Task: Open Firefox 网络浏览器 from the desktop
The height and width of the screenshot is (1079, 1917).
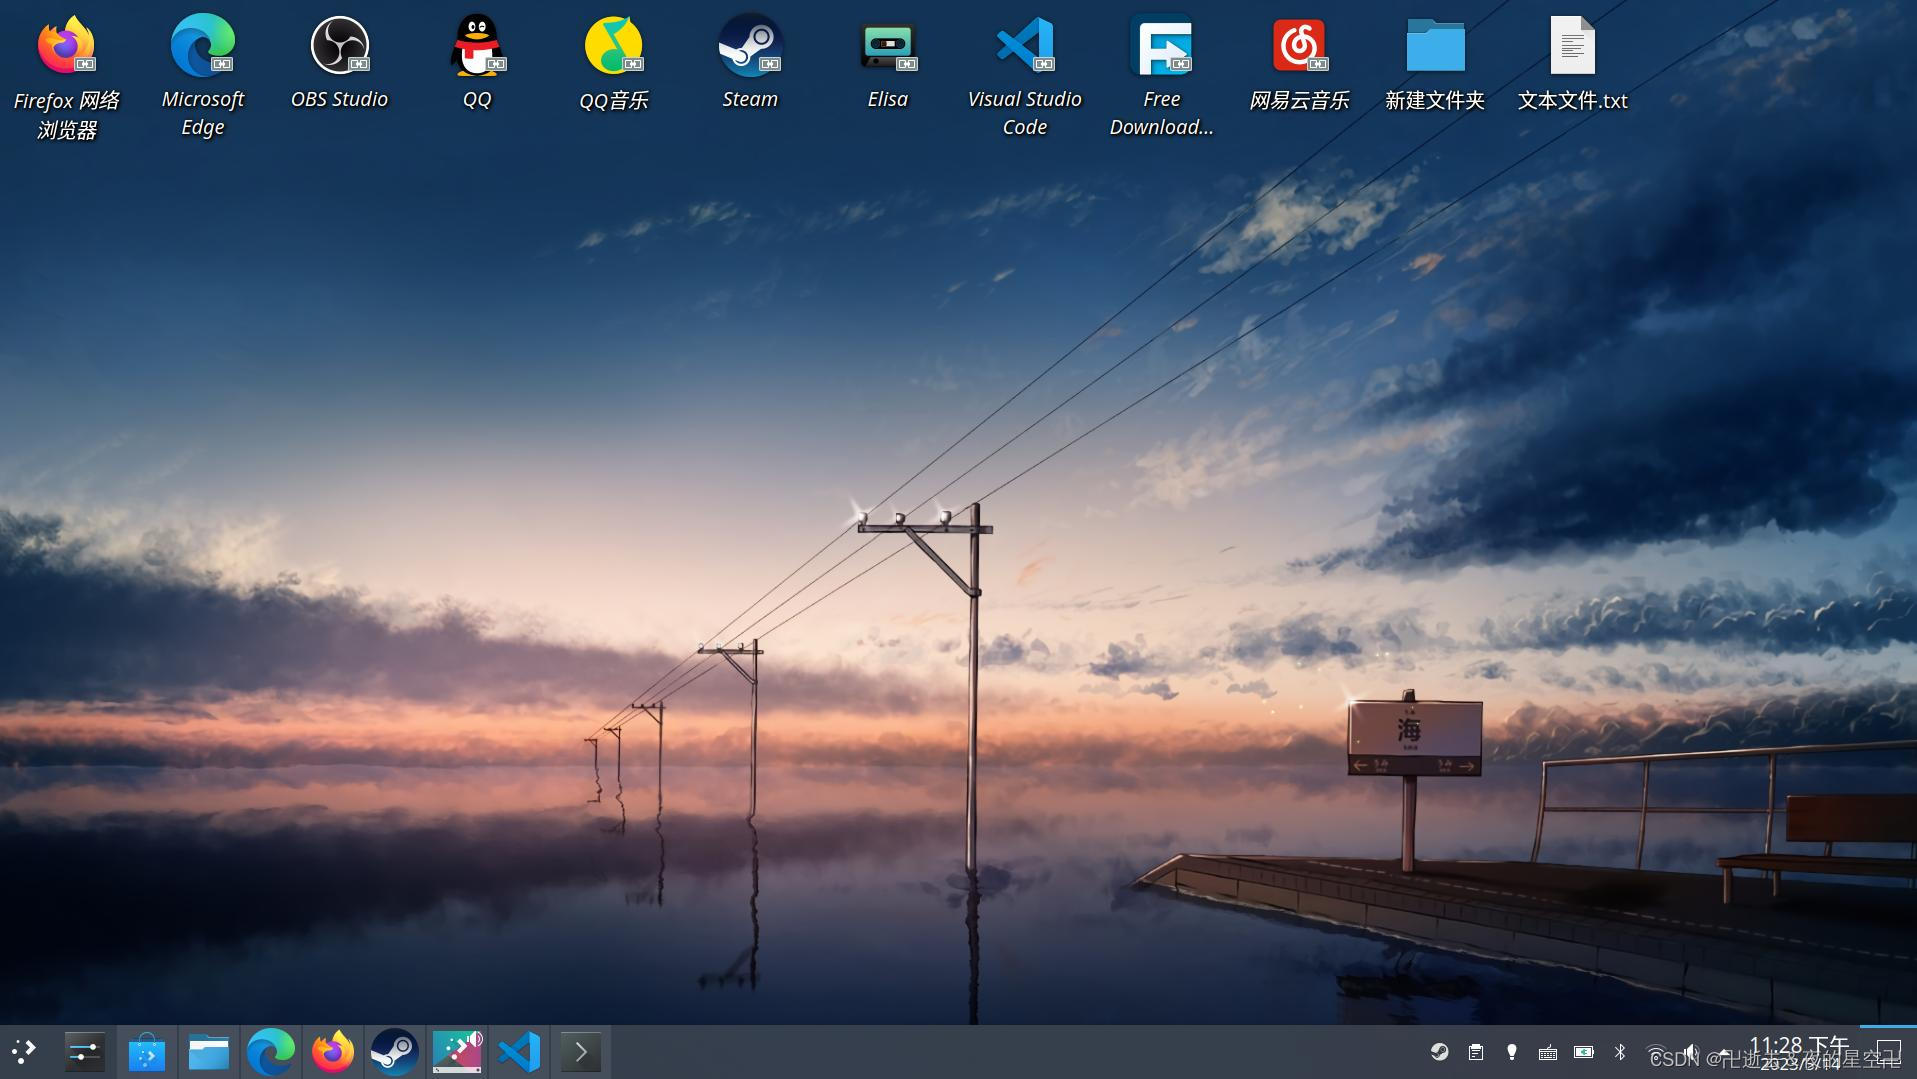Action: pyautogui.click(x=64, y=45)
